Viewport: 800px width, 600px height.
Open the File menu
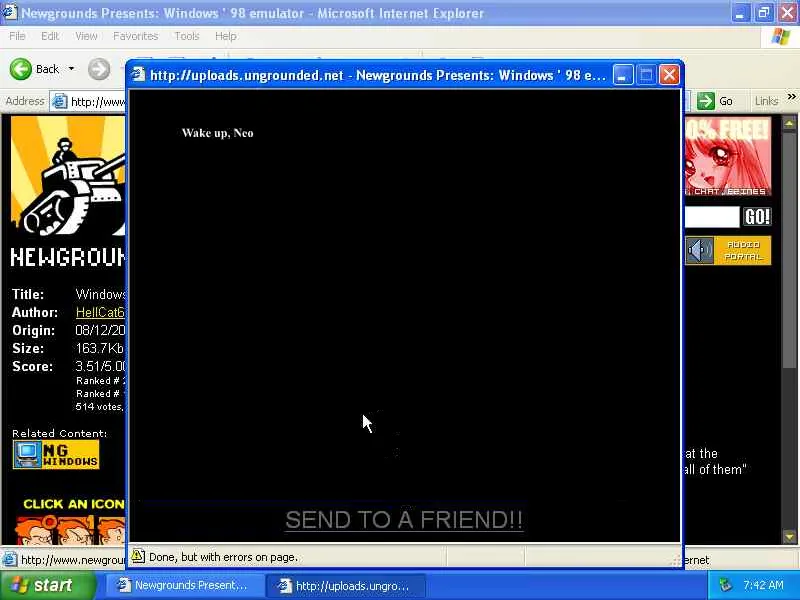click(17, 36)
